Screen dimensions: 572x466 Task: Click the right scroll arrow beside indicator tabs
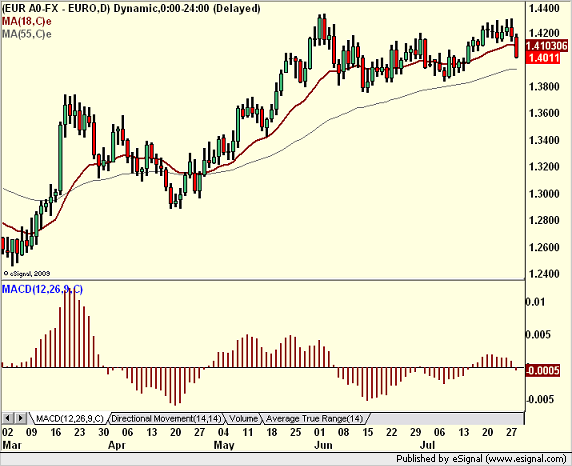pyautogui.click(x=20, y=418)
